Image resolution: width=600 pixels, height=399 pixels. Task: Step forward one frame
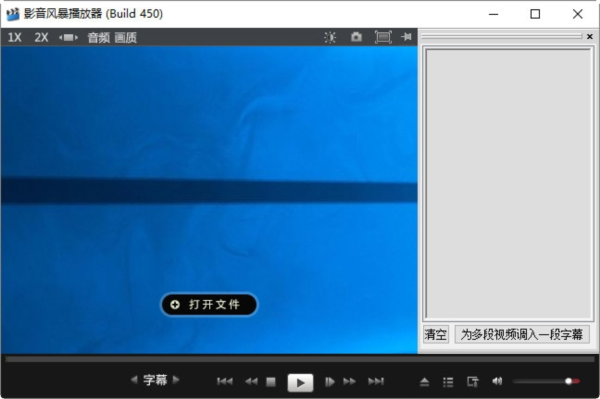[x=329, y=381]
